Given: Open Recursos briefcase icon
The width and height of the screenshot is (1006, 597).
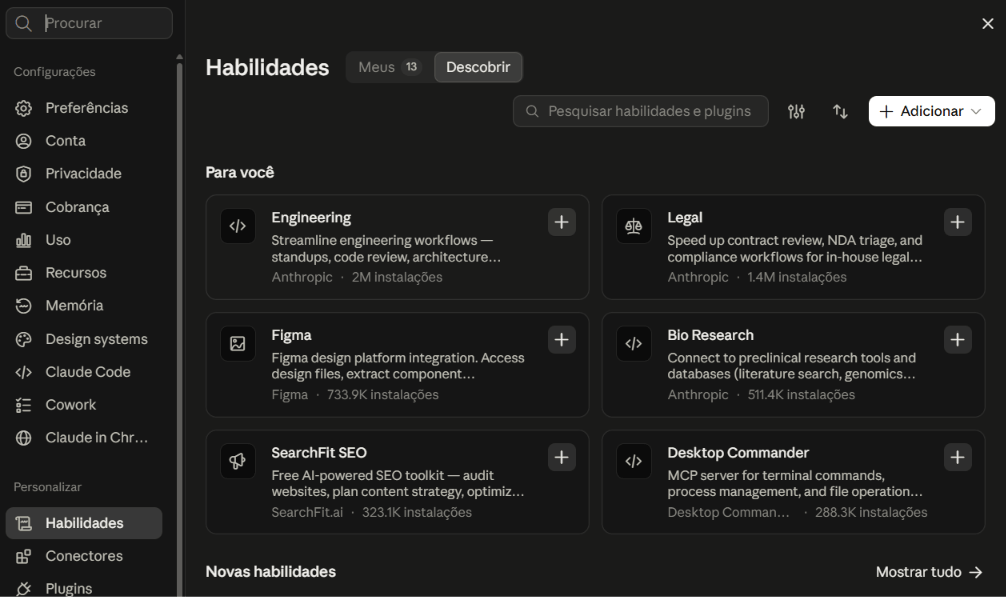Looking at the screenshot, I should [24, 273].
